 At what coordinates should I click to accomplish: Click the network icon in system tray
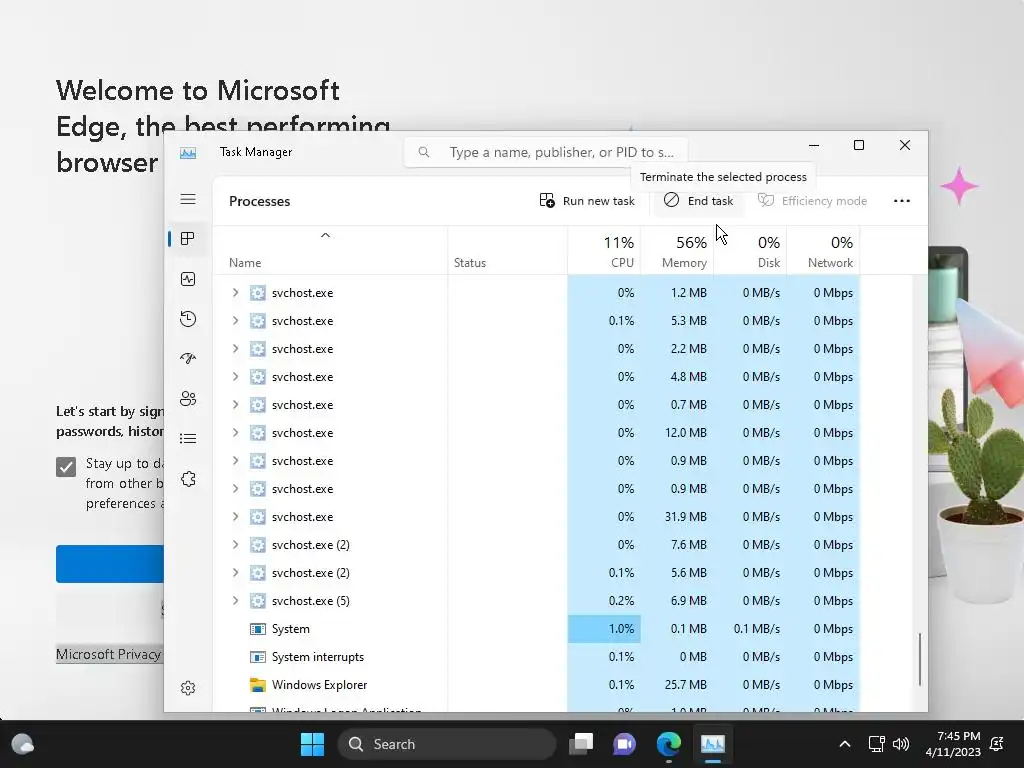(876, 744)
